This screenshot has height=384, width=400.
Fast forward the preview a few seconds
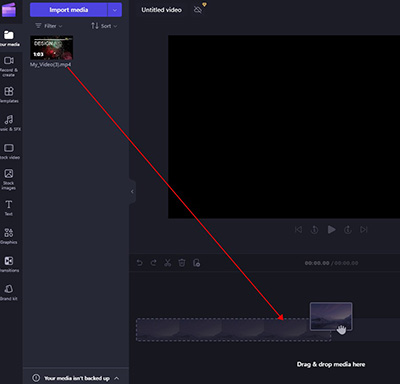[348, 230]
